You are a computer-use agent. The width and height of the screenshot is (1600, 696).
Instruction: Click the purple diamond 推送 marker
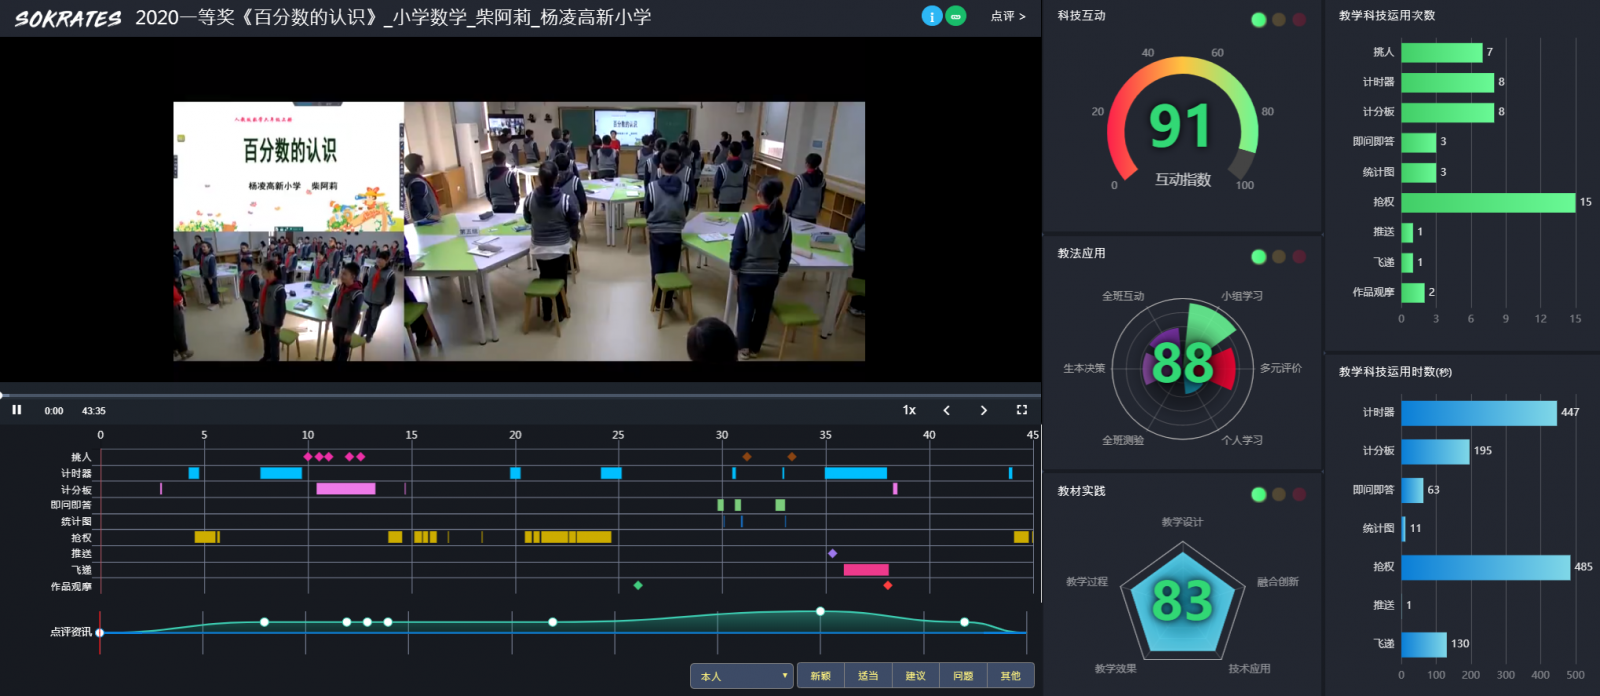(832, 553)
